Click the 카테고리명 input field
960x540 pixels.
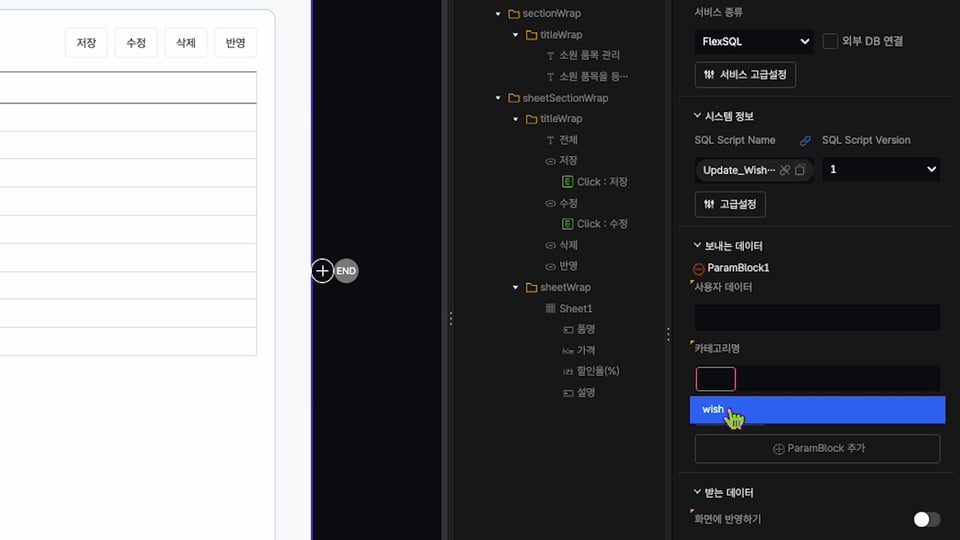pyautogui.click(x=817, y=379)
